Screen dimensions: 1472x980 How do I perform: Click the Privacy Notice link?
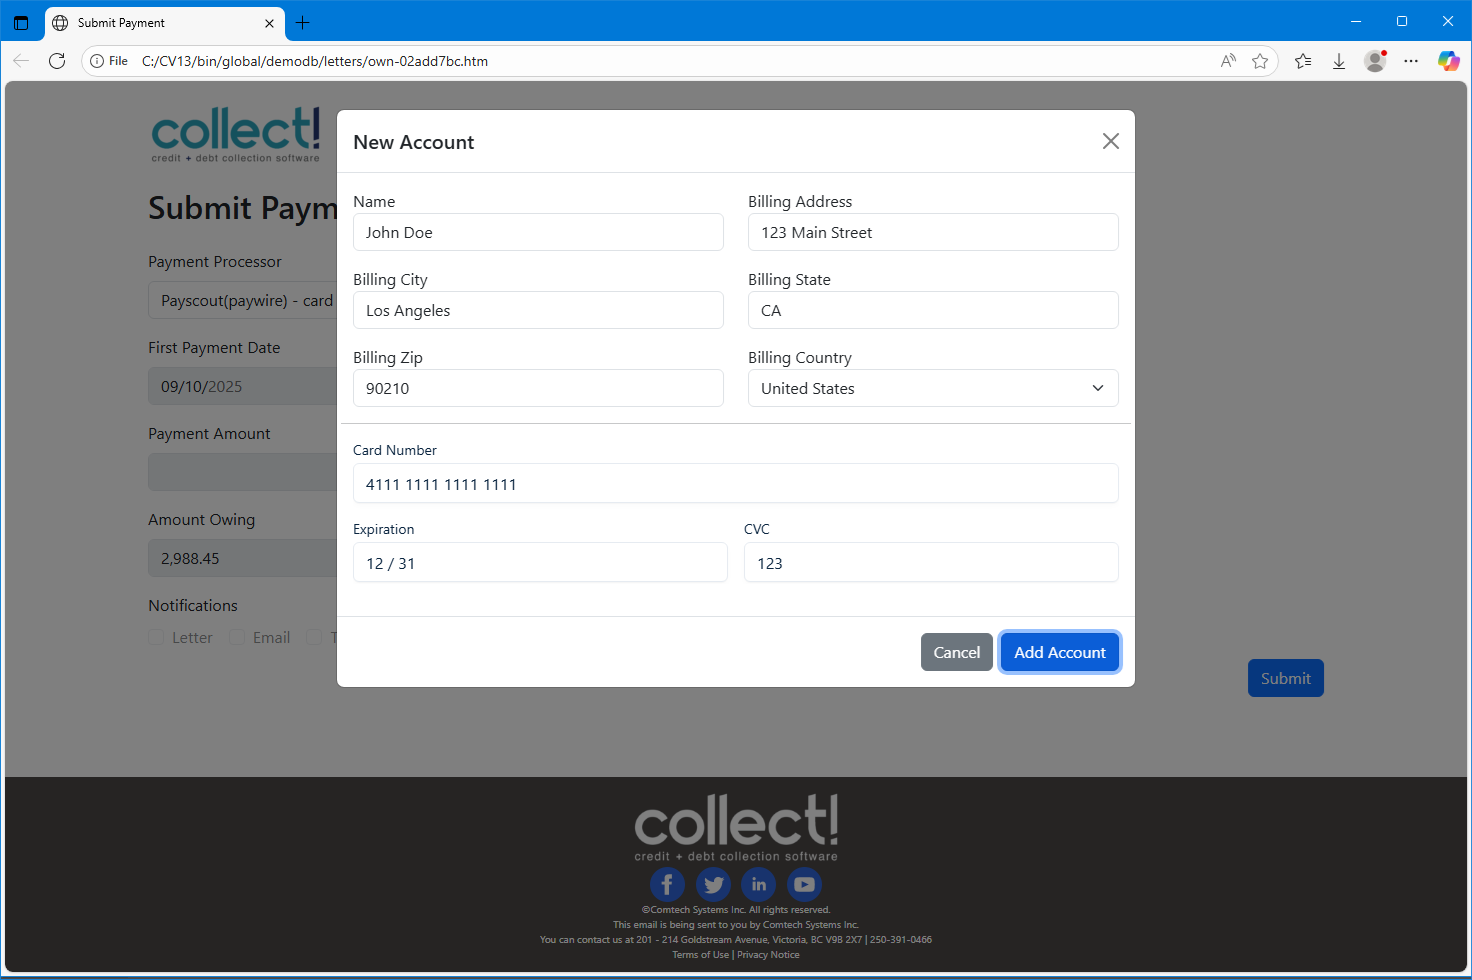768,955
